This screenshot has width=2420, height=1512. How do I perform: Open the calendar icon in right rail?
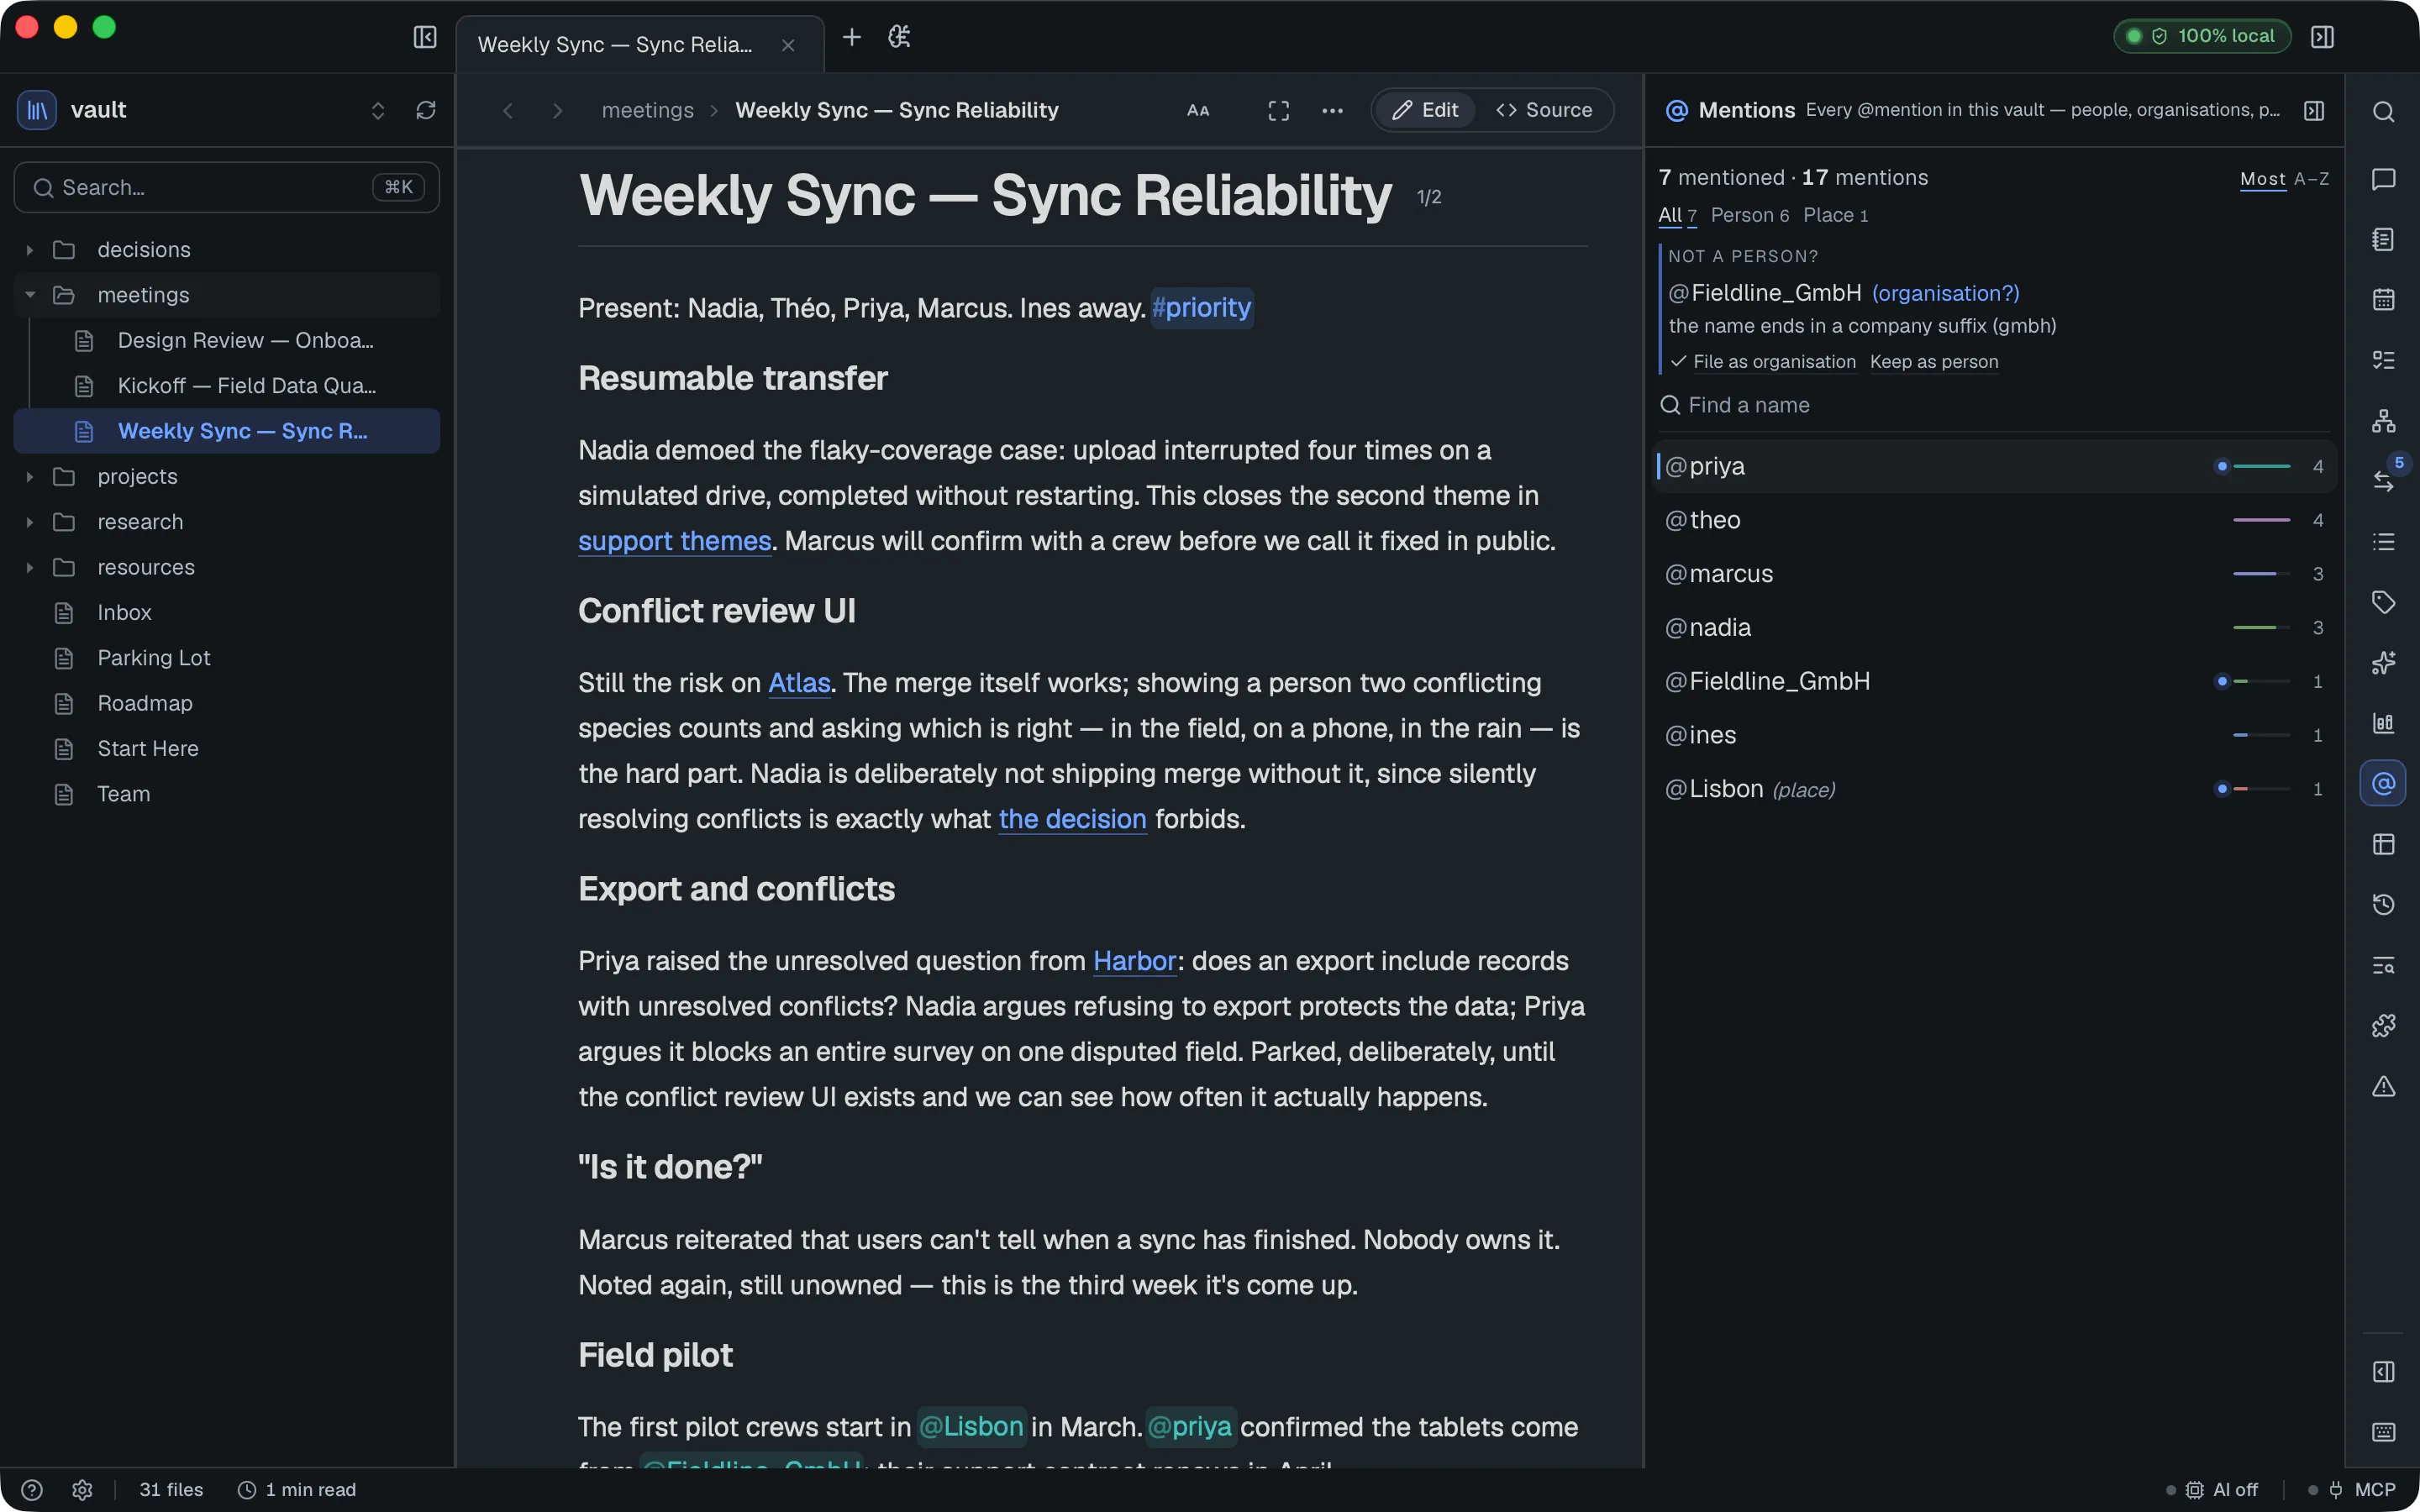click(x=2383, y=299)
